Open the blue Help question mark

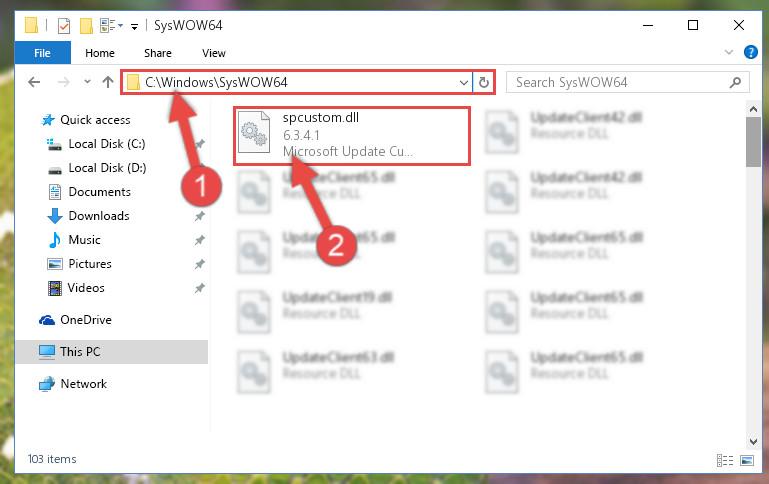[x=750, y=52]
